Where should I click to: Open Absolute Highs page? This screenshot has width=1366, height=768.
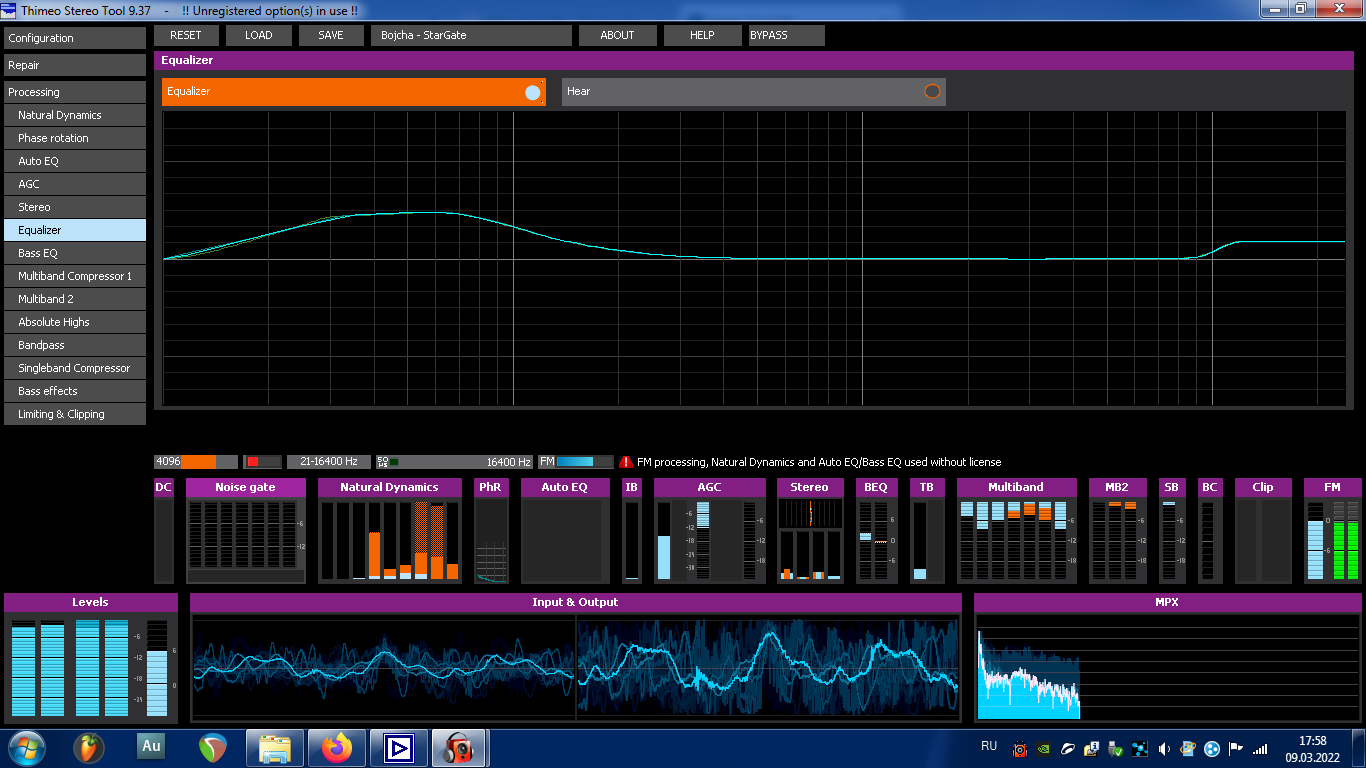pos(75,322)
